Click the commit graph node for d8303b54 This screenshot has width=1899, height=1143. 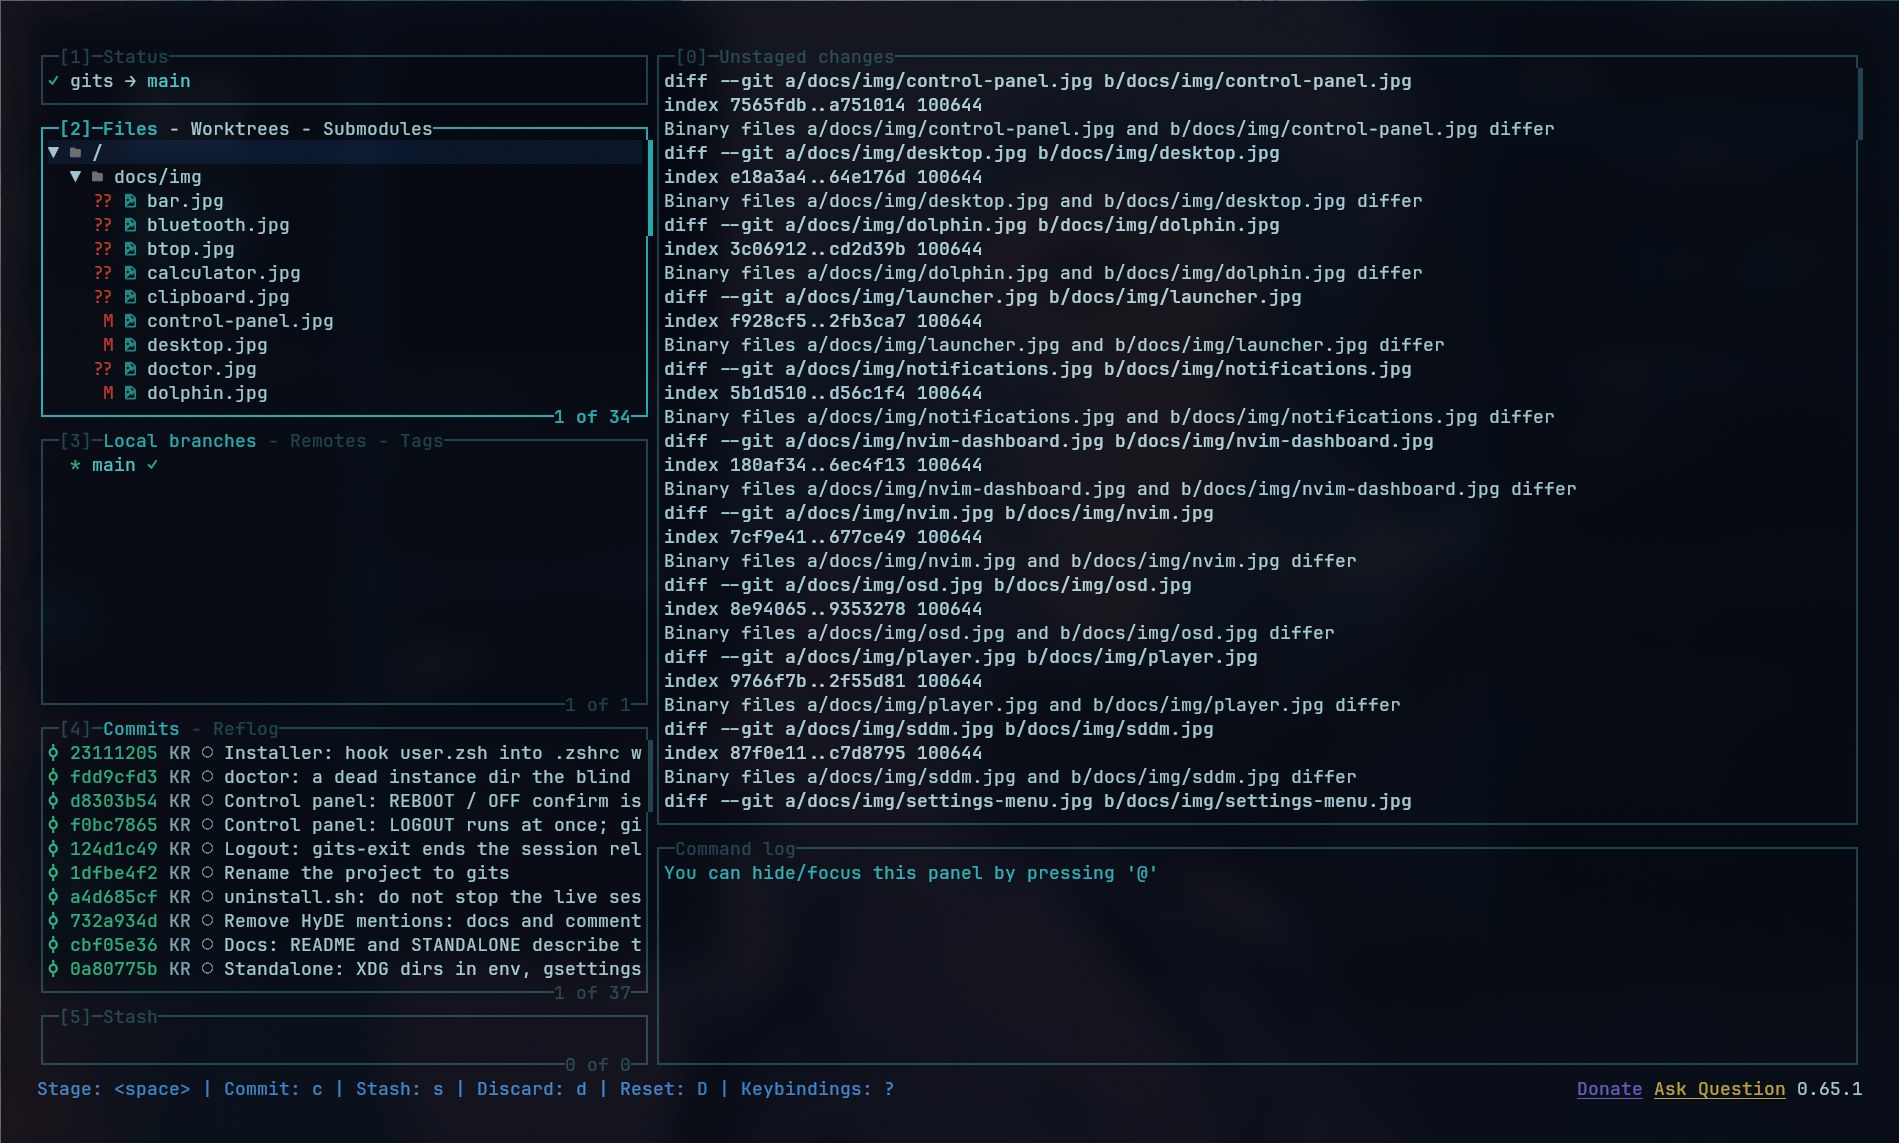pyautogui.click(x=53, y=801)
